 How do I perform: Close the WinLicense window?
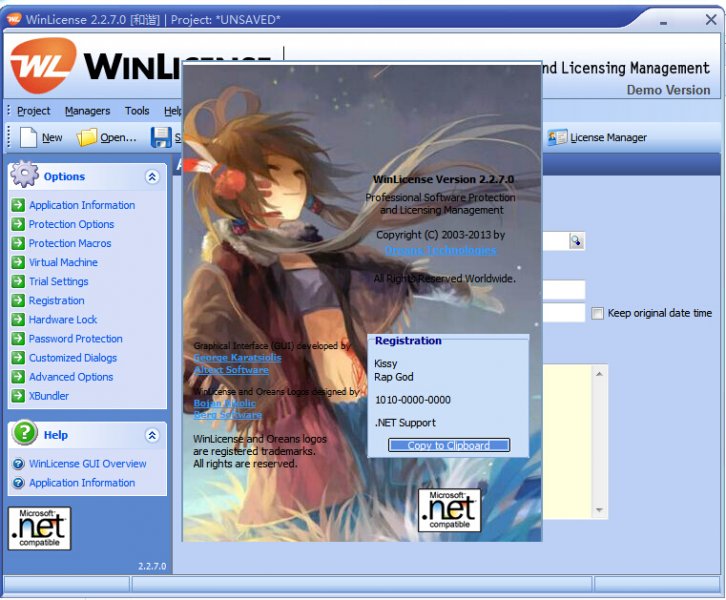coord(711,19)
